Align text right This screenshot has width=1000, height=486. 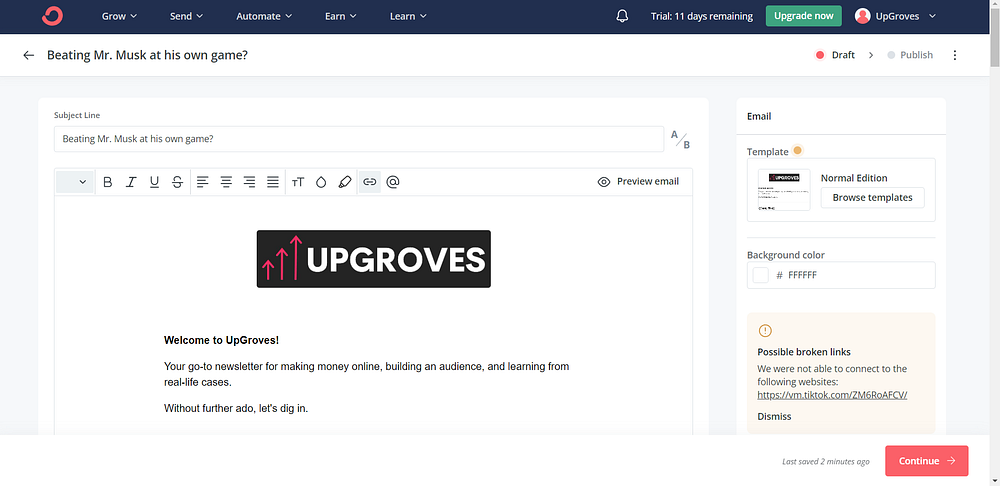pos(250,182)
